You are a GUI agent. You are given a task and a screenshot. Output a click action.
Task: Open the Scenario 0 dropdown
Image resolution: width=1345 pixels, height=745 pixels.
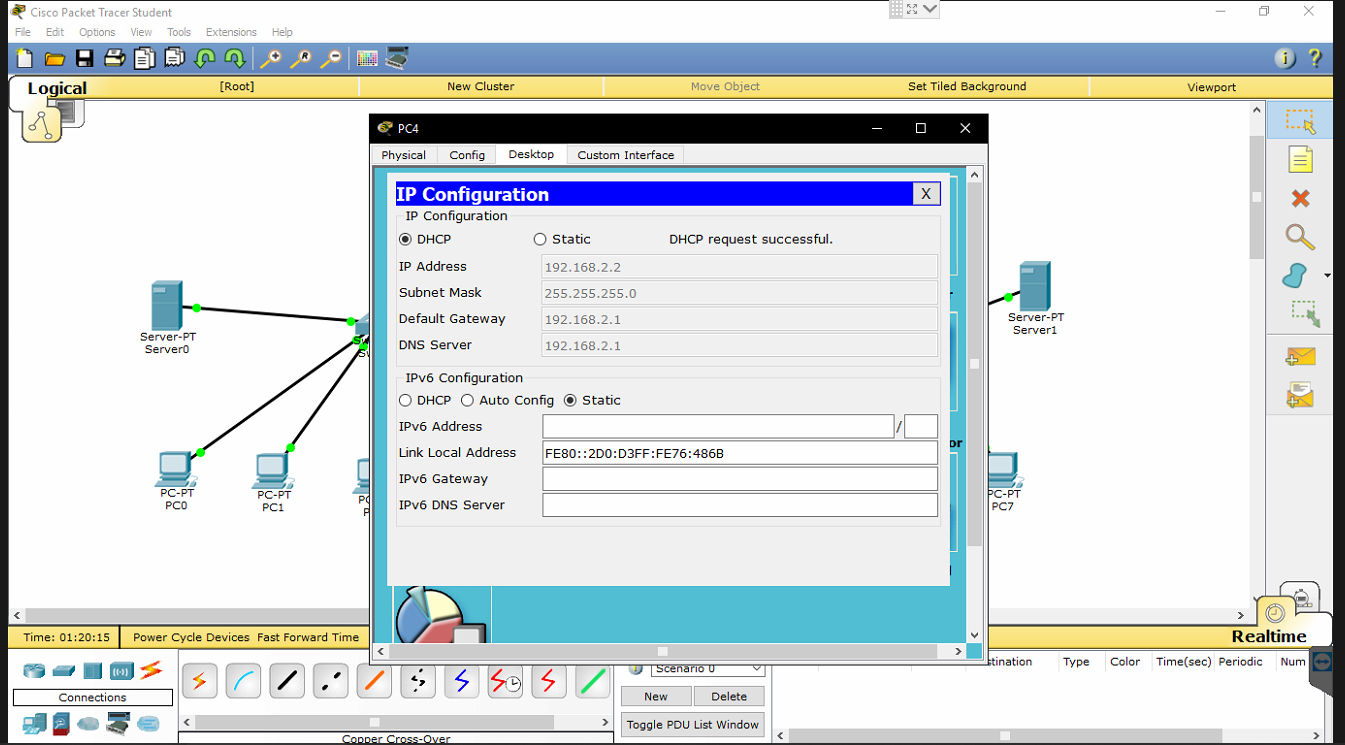[x=757, y=669]
